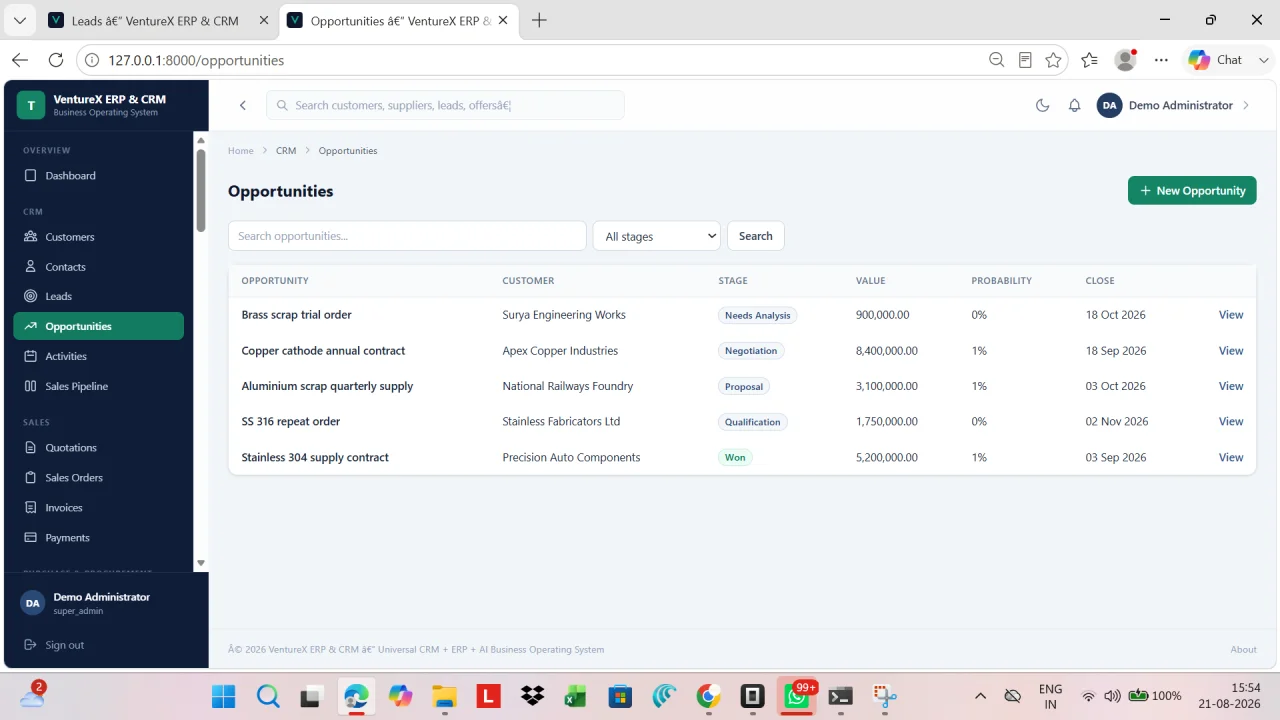
Task: Open the browser tab list chevron
Action: (x=19, y=20)
